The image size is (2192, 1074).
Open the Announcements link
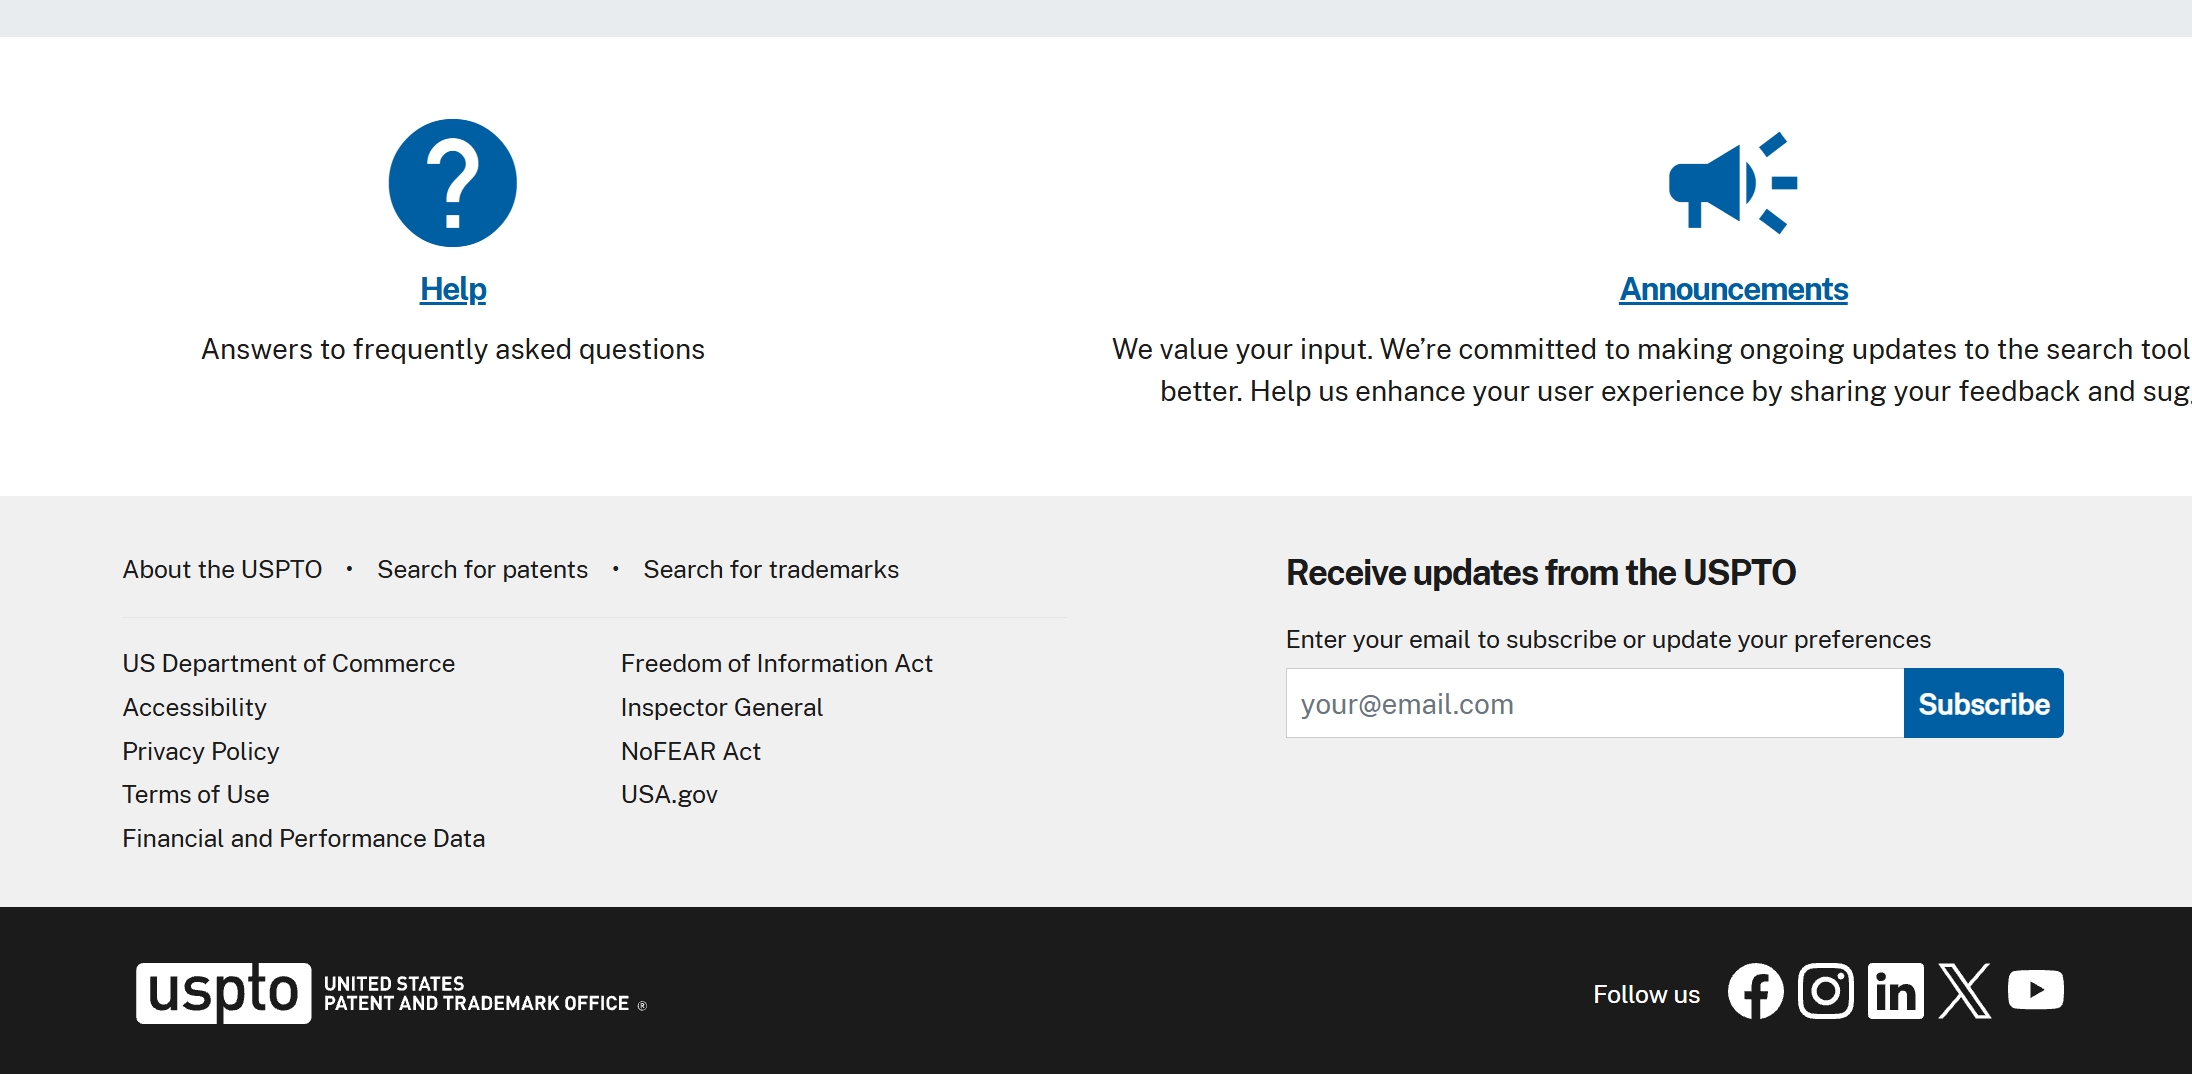(x=1733, y=289)
